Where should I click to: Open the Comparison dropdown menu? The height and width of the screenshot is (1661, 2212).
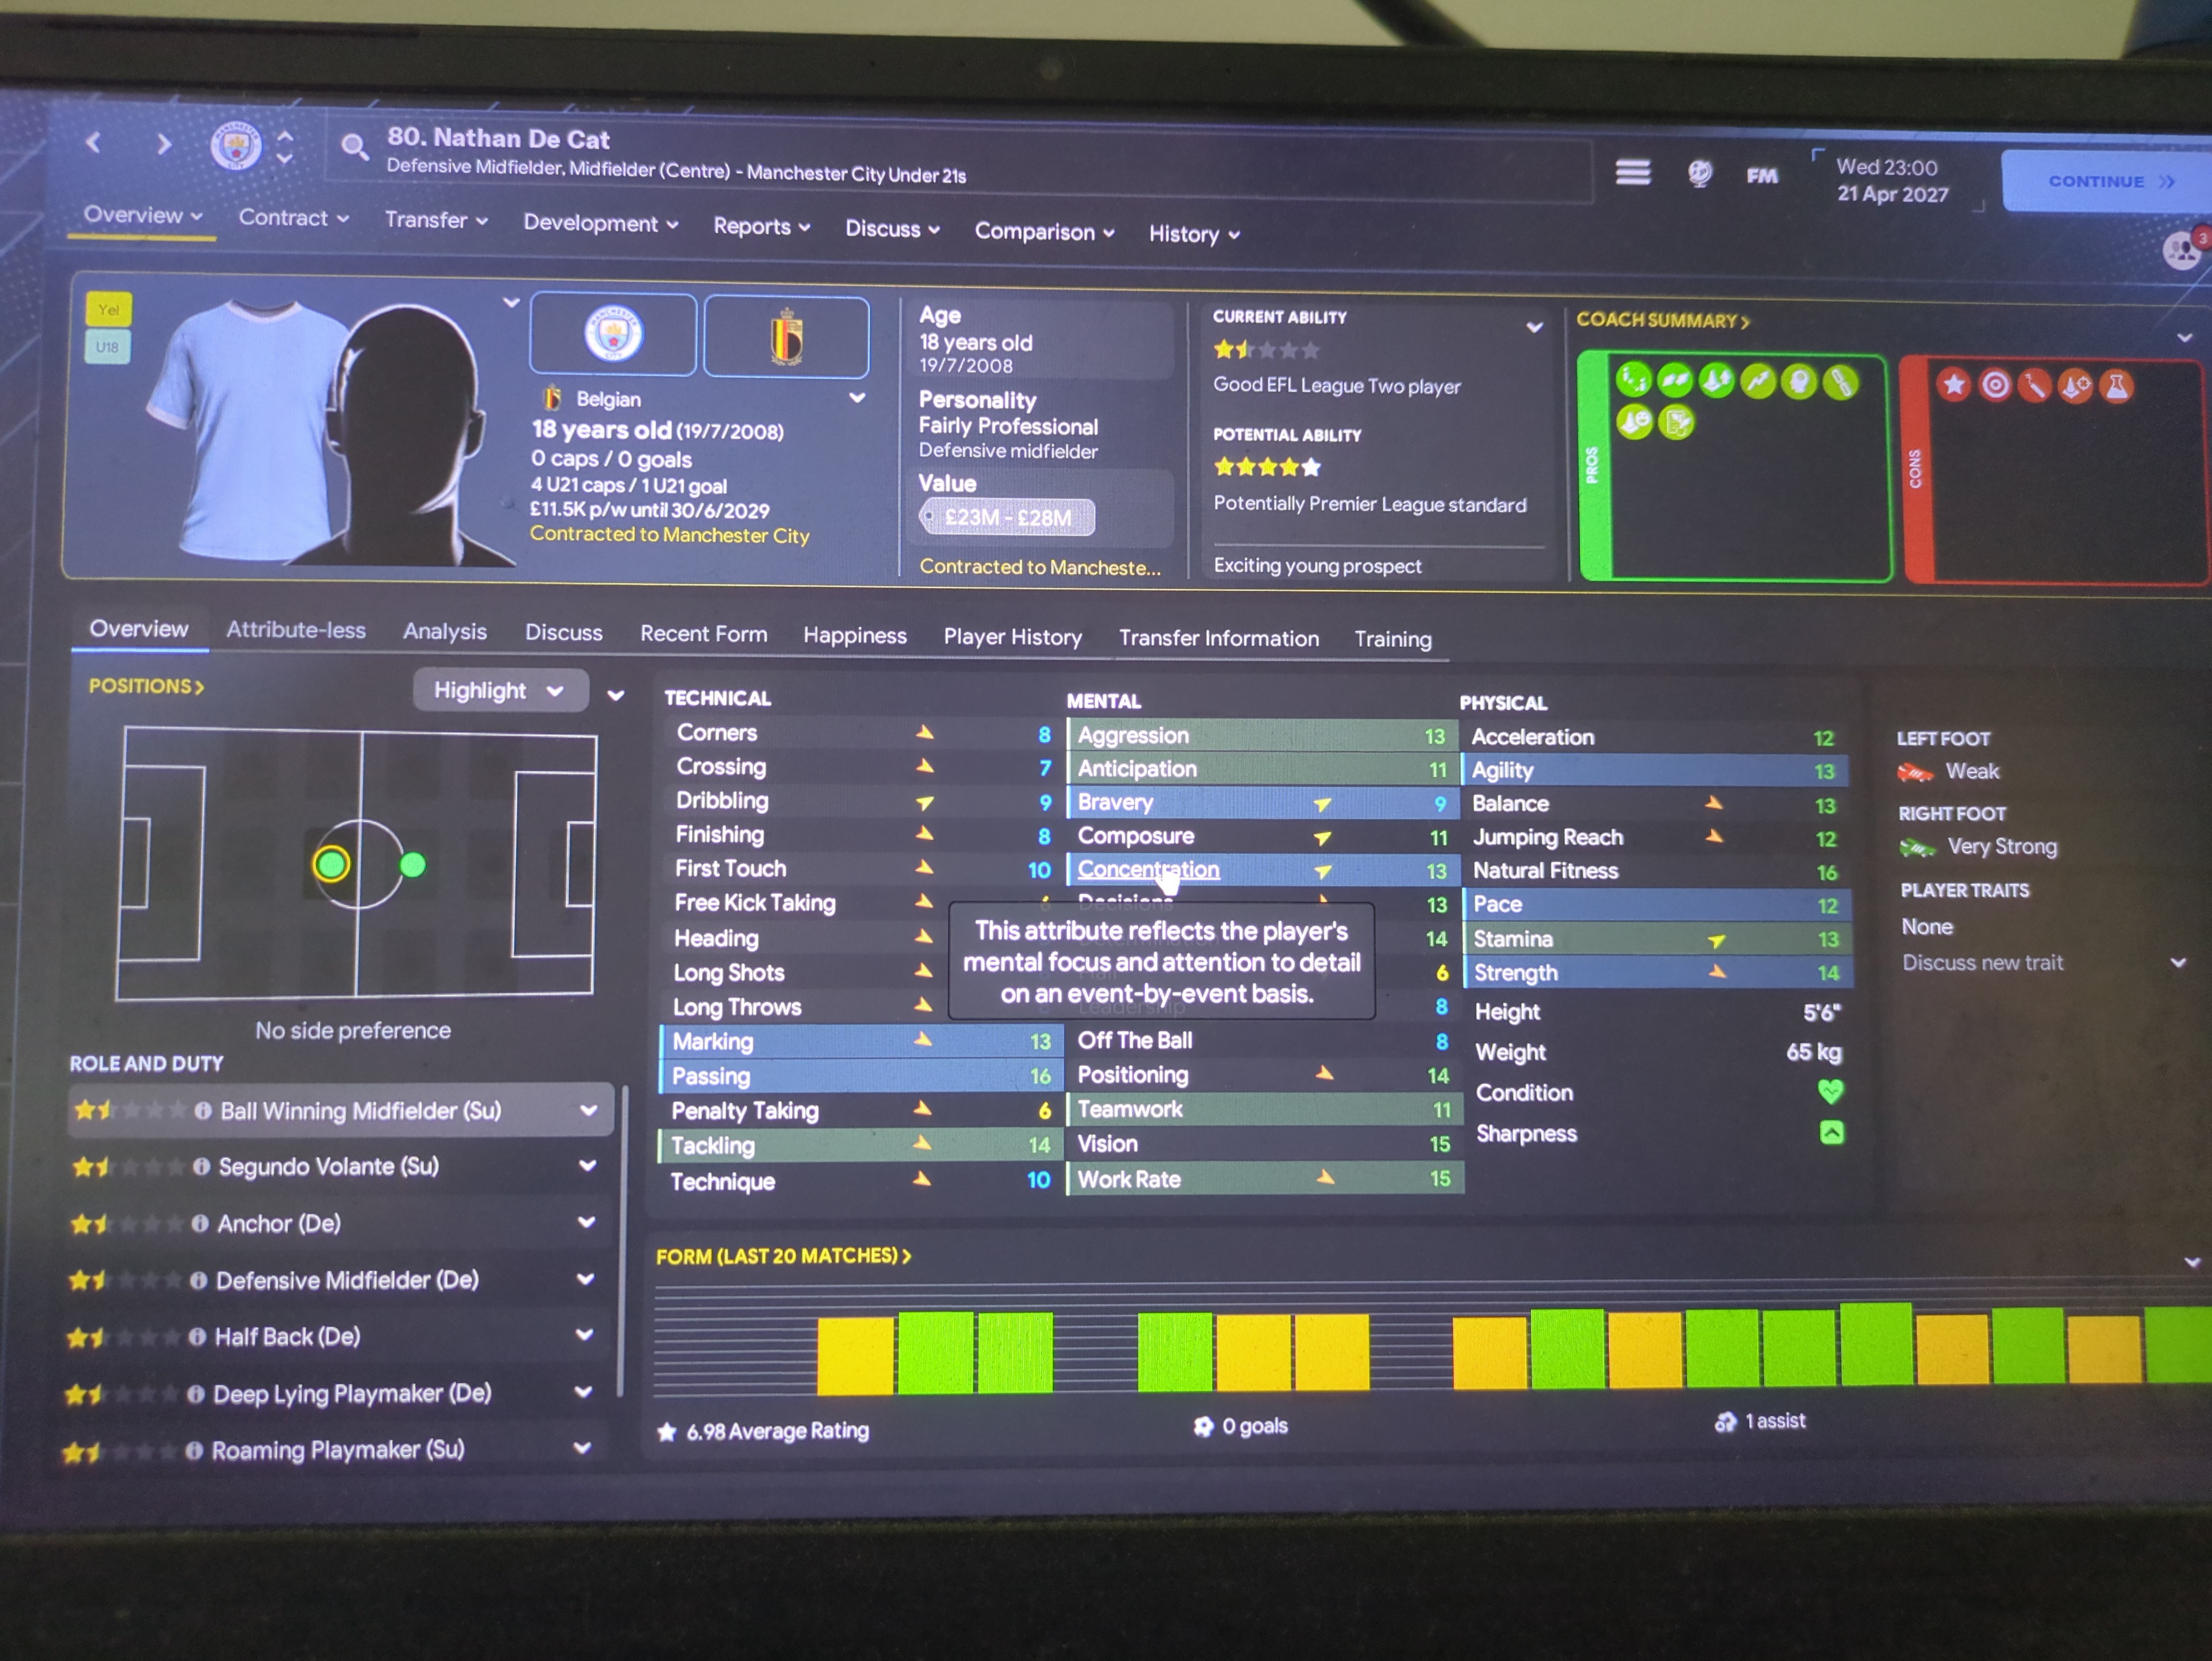pos(1044,232)
